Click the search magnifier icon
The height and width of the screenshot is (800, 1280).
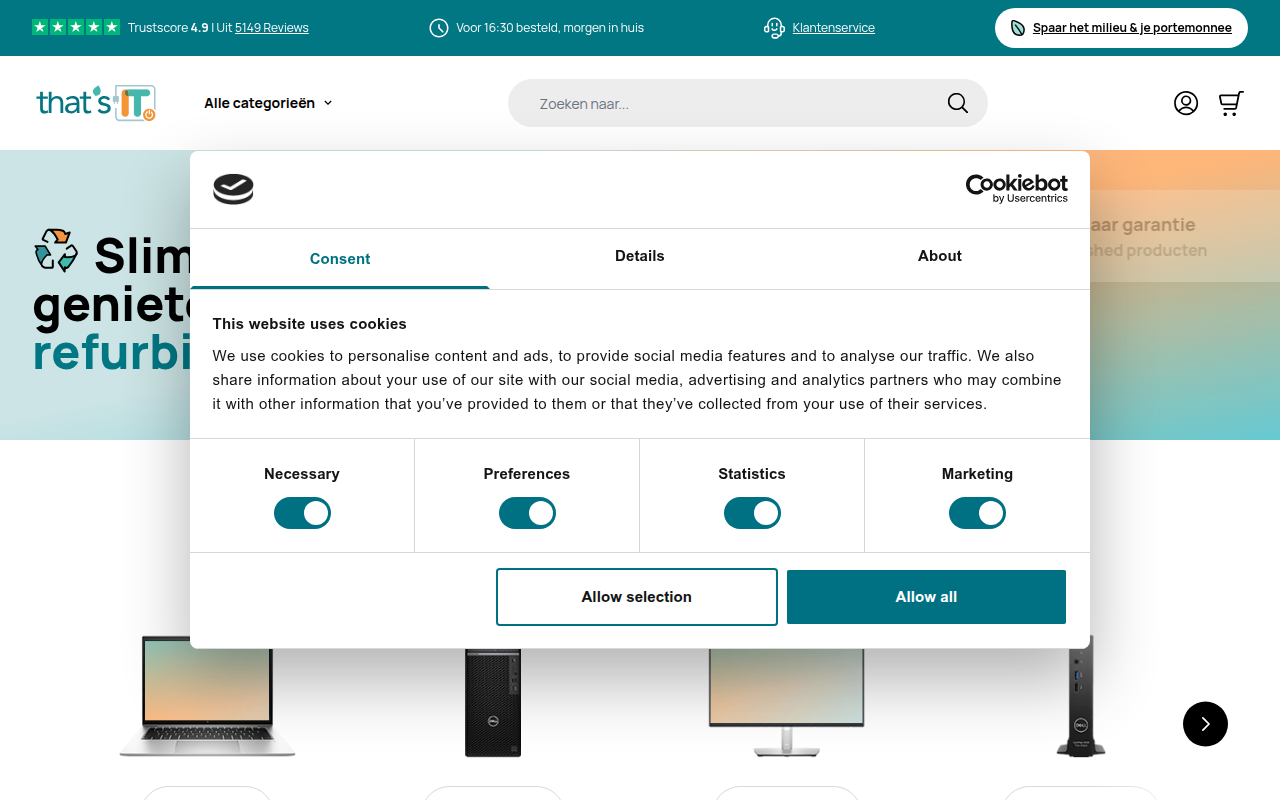point(958,103)
